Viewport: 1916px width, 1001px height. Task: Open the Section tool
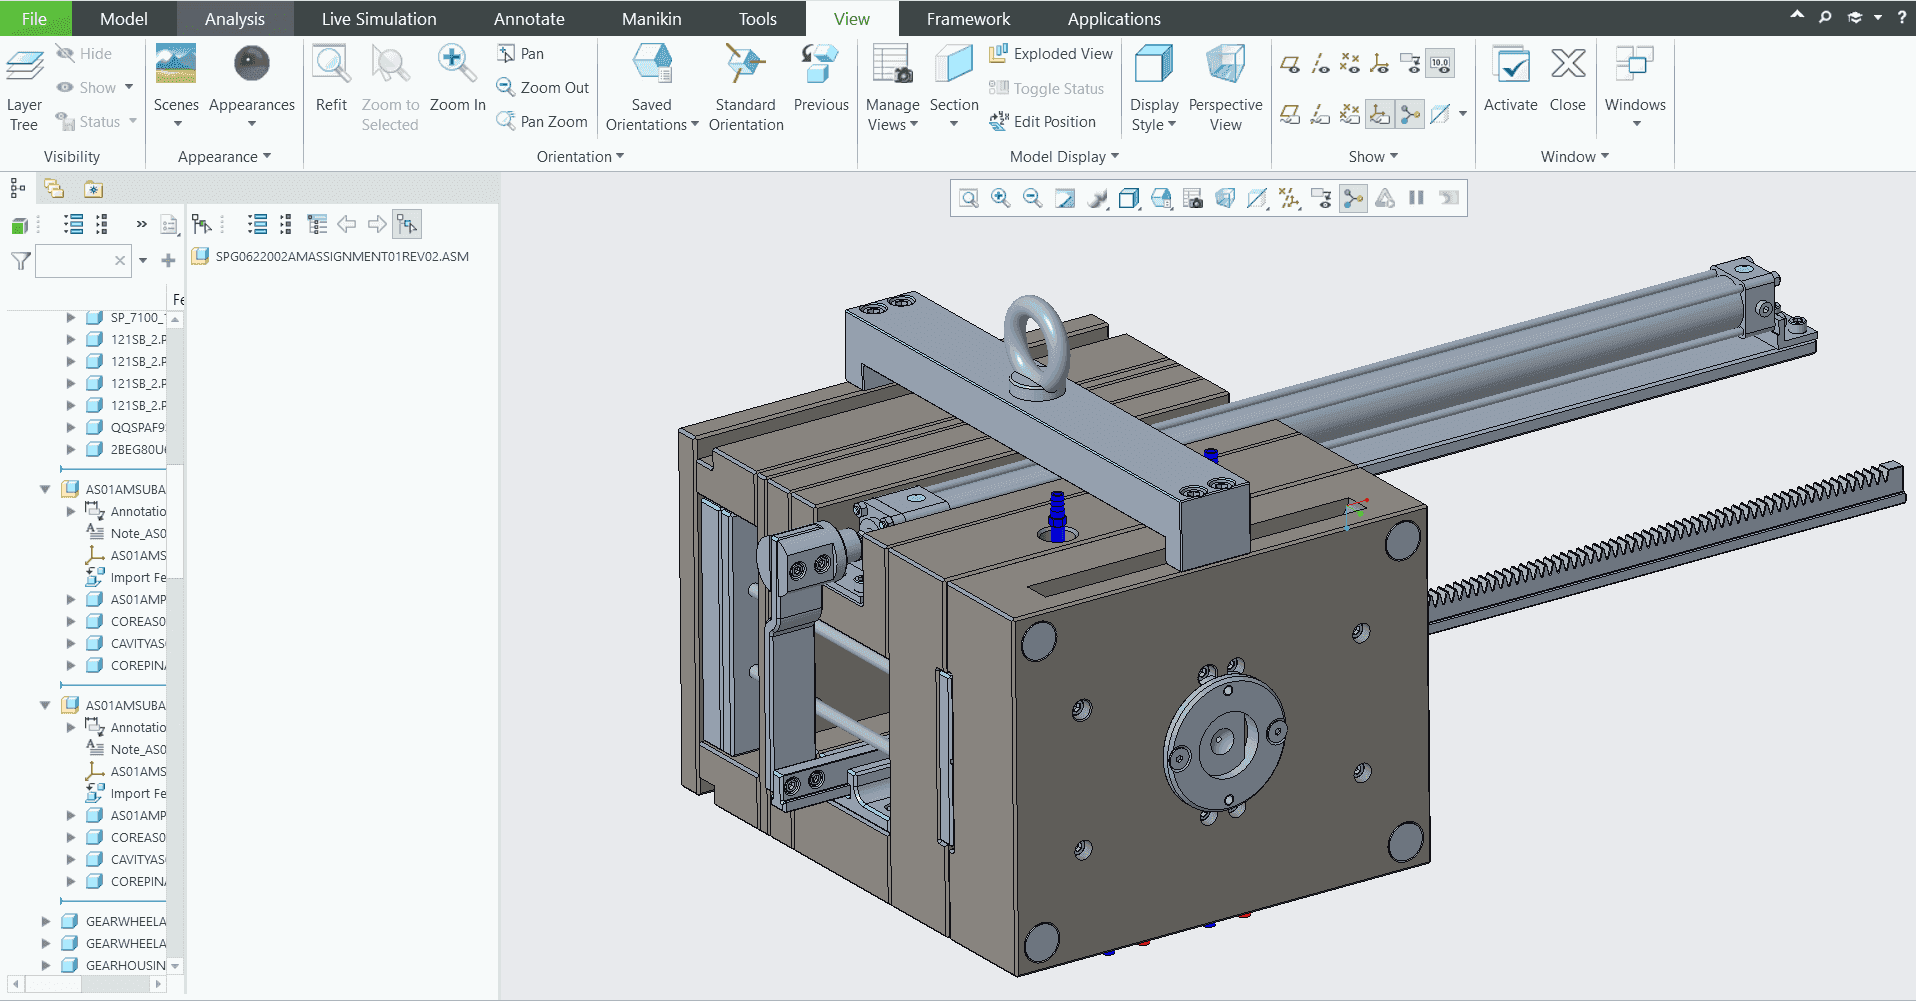pos(954,87)
